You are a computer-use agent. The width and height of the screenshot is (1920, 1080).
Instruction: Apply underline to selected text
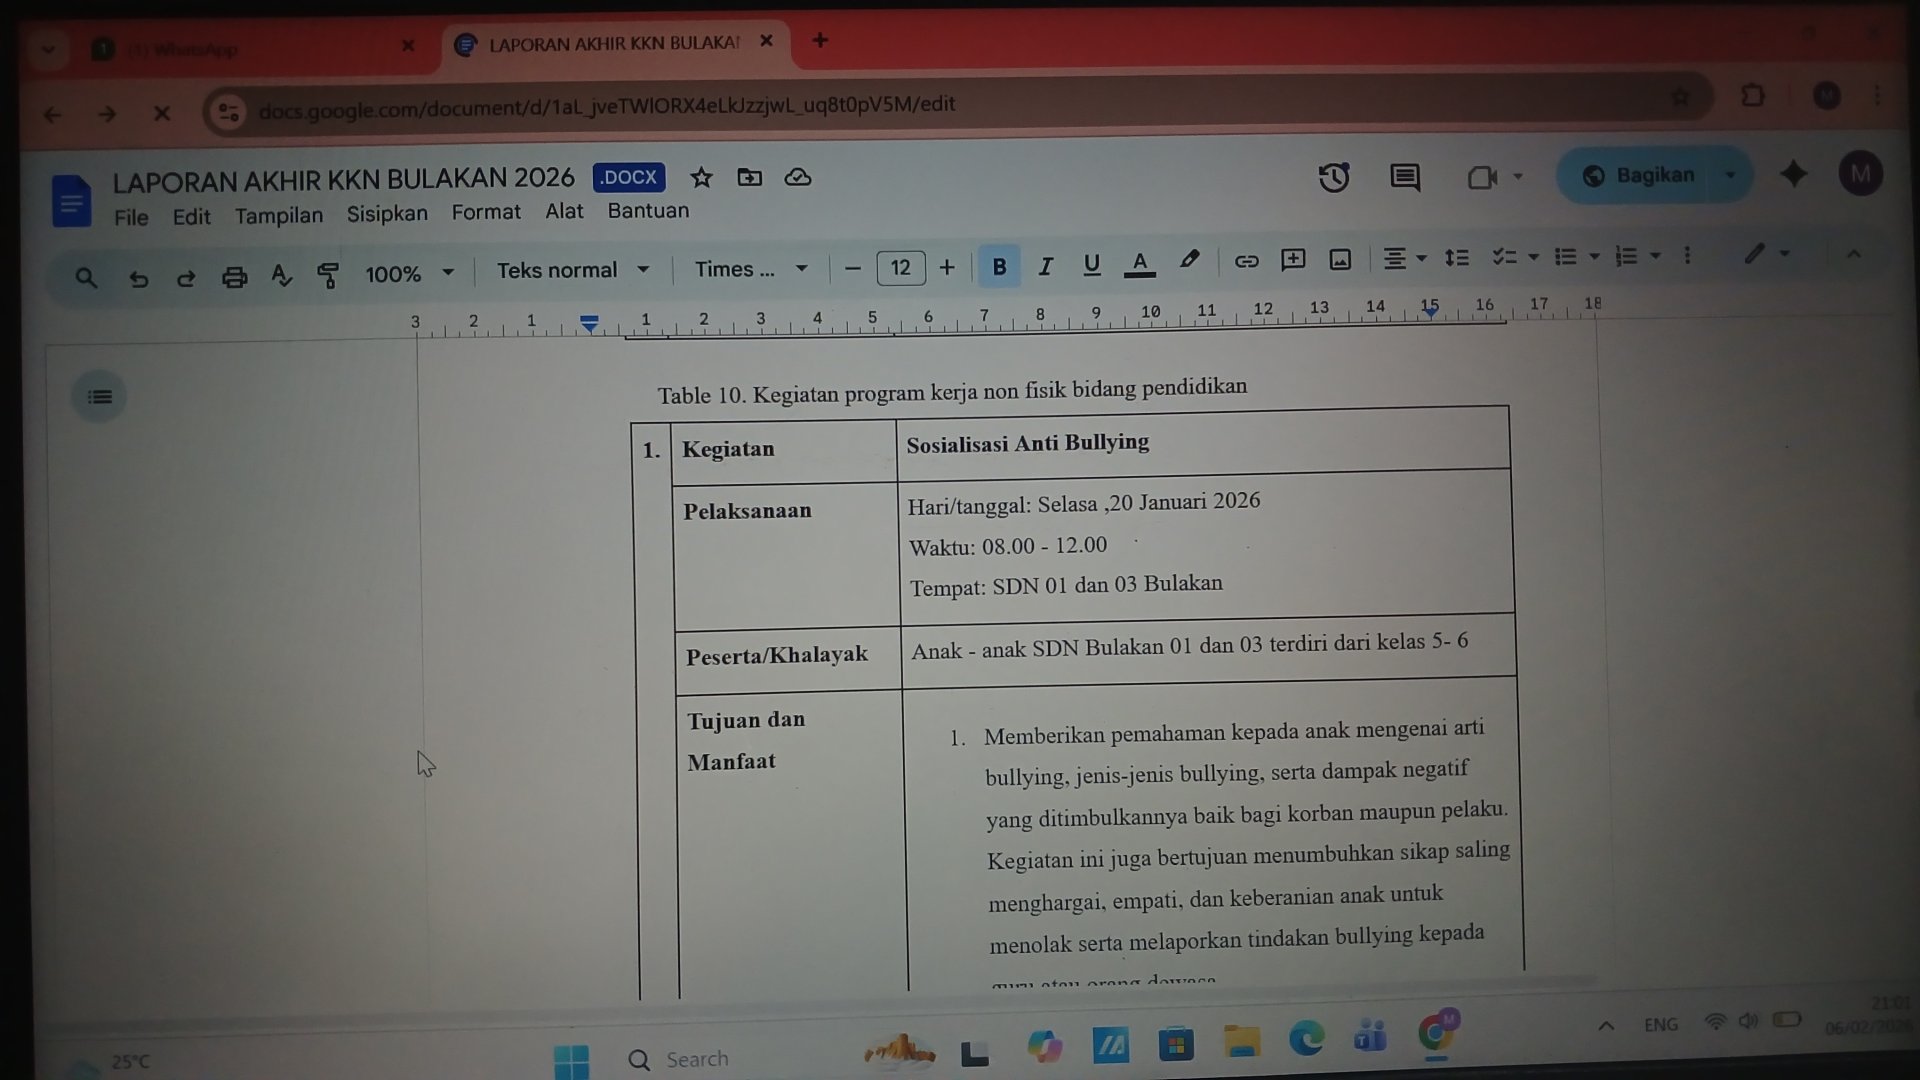[x=1091, y=266]
